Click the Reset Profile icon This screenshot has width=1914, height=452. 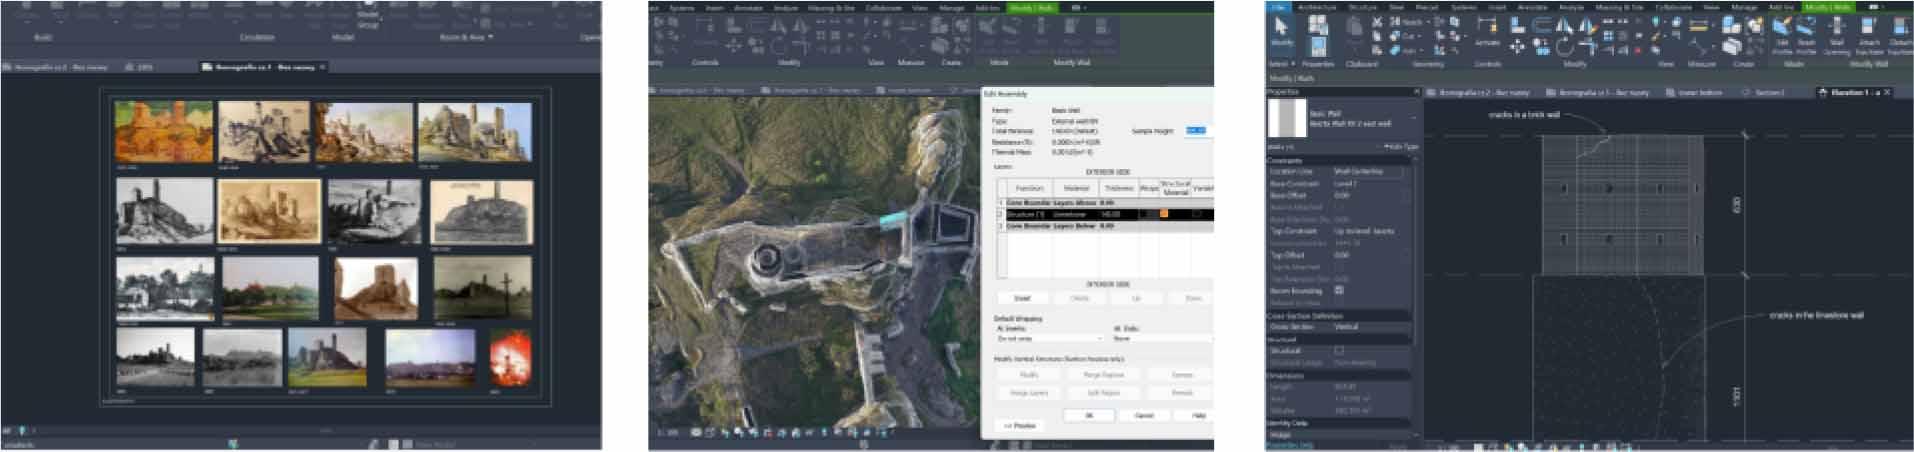(1807, 30)
